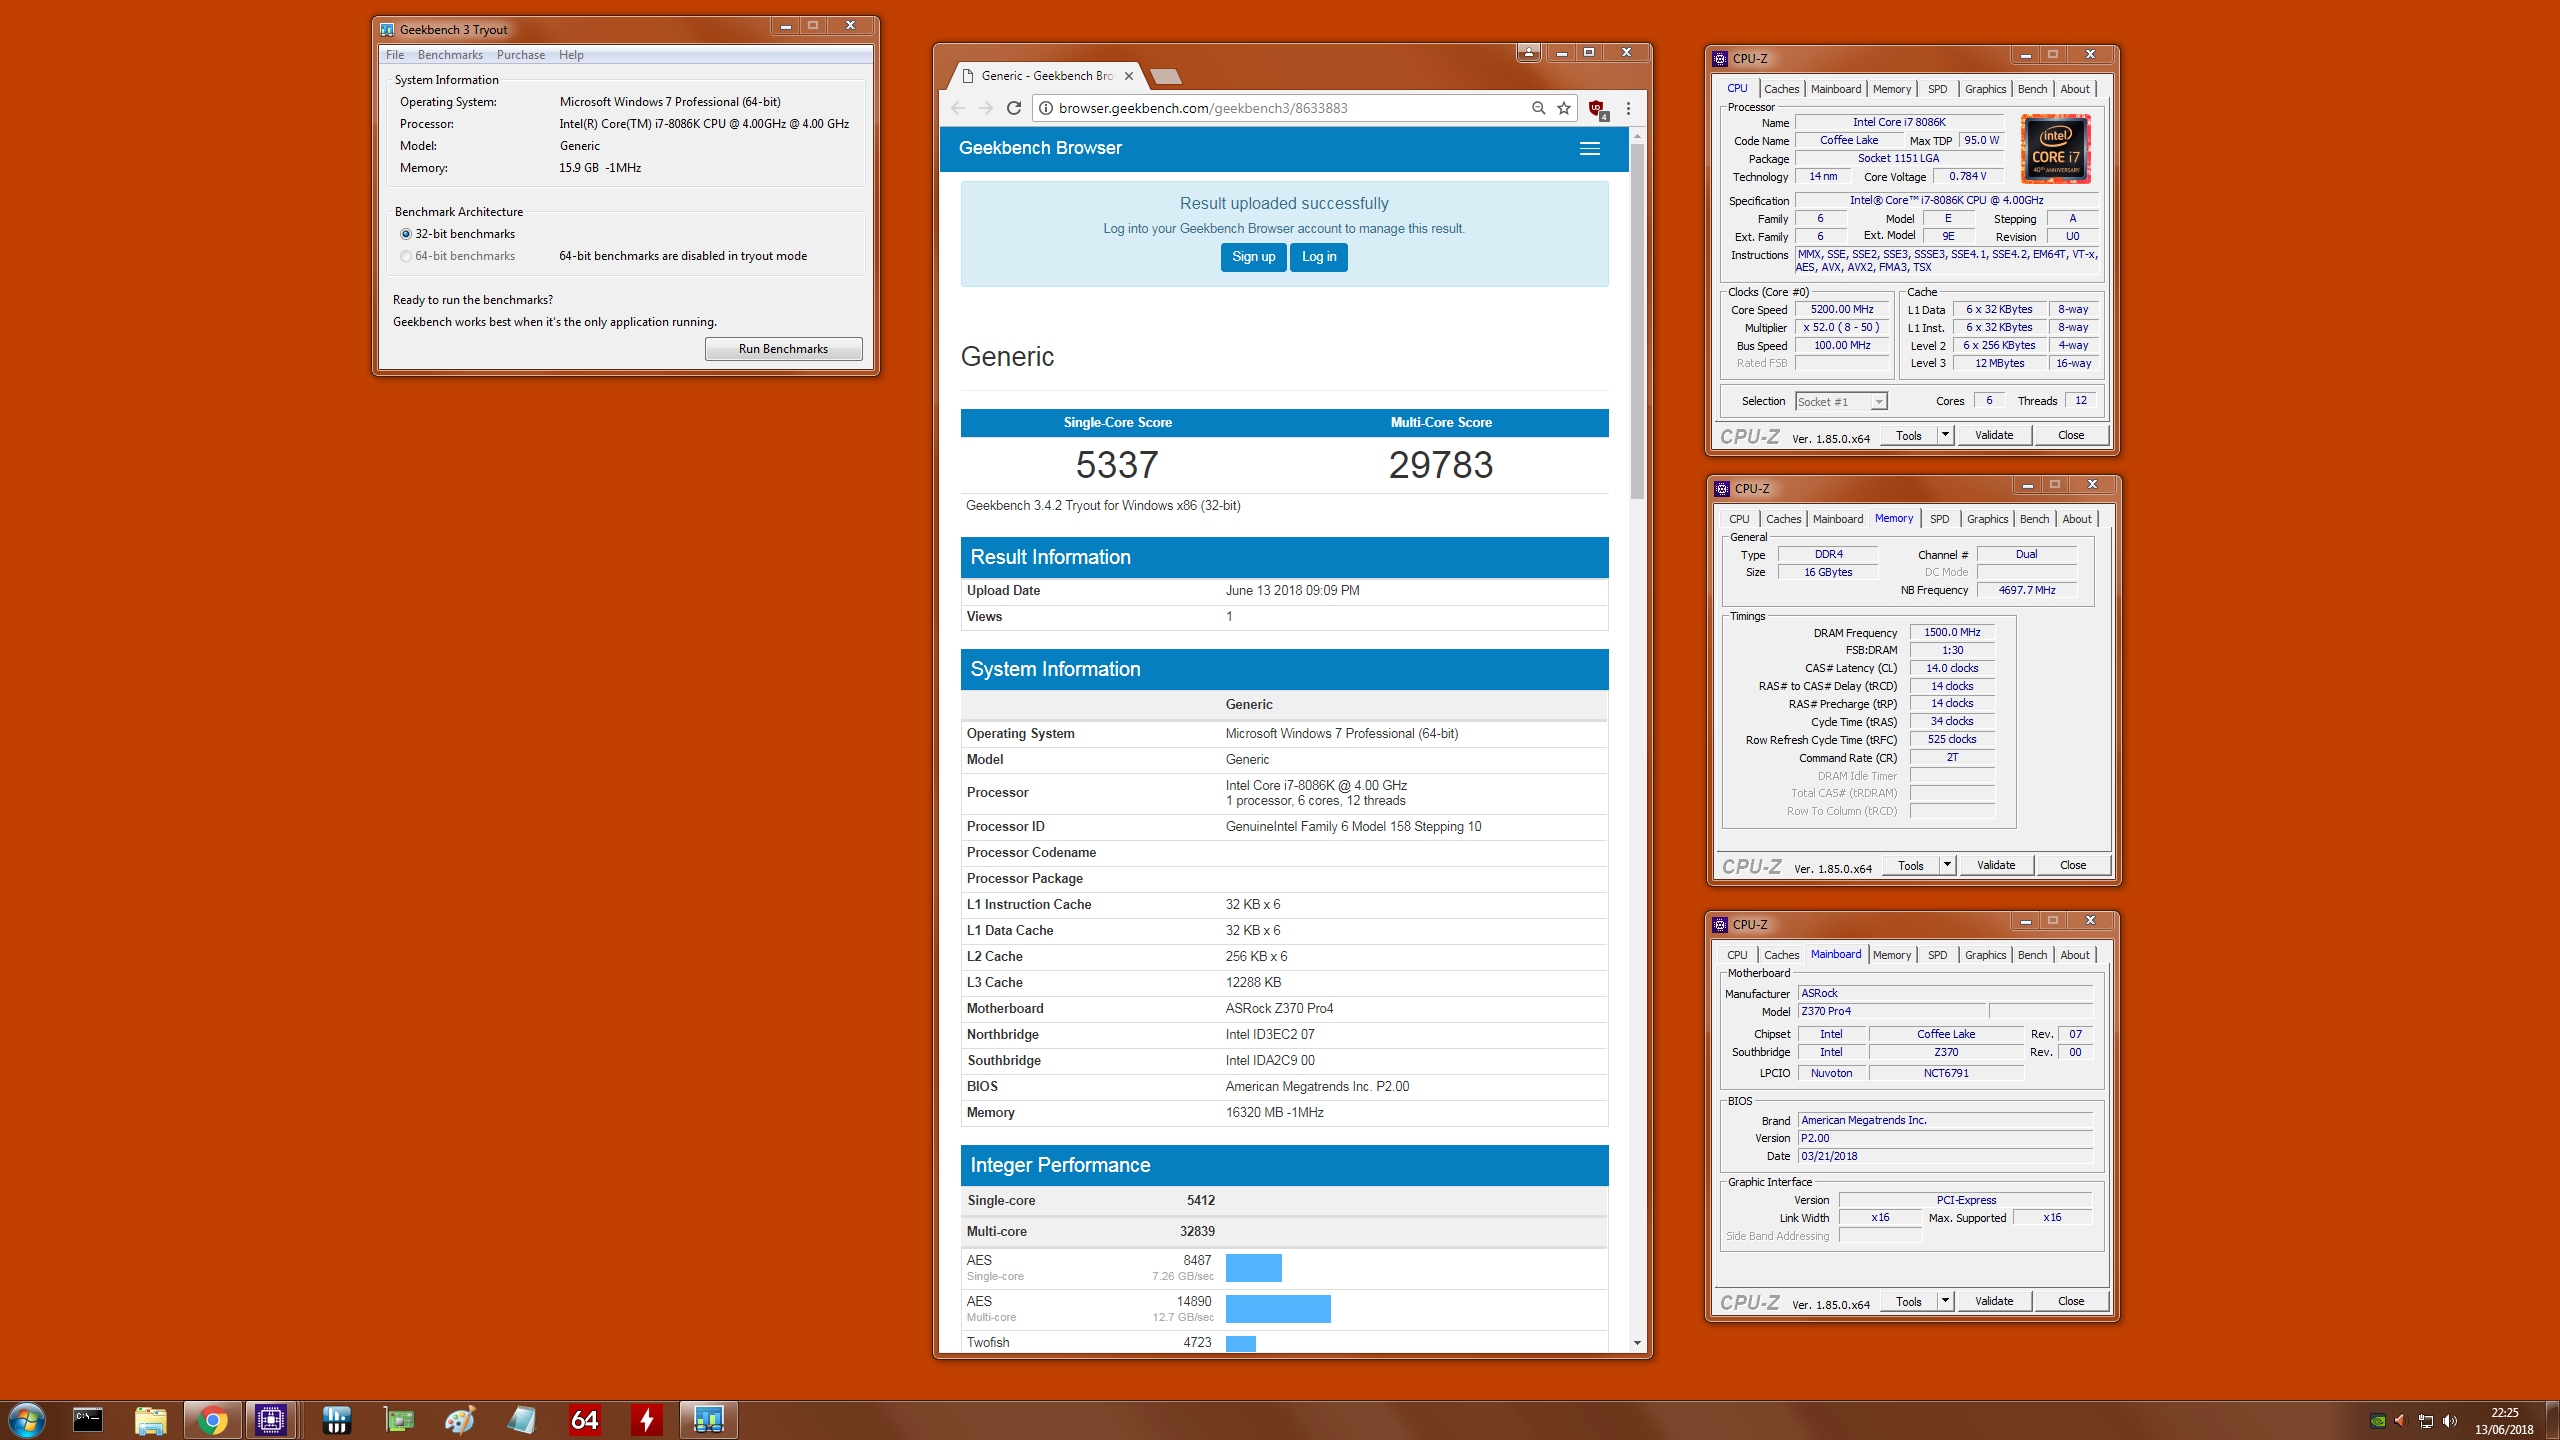Open the Help menu in Geekbench 3

[571, 55]
